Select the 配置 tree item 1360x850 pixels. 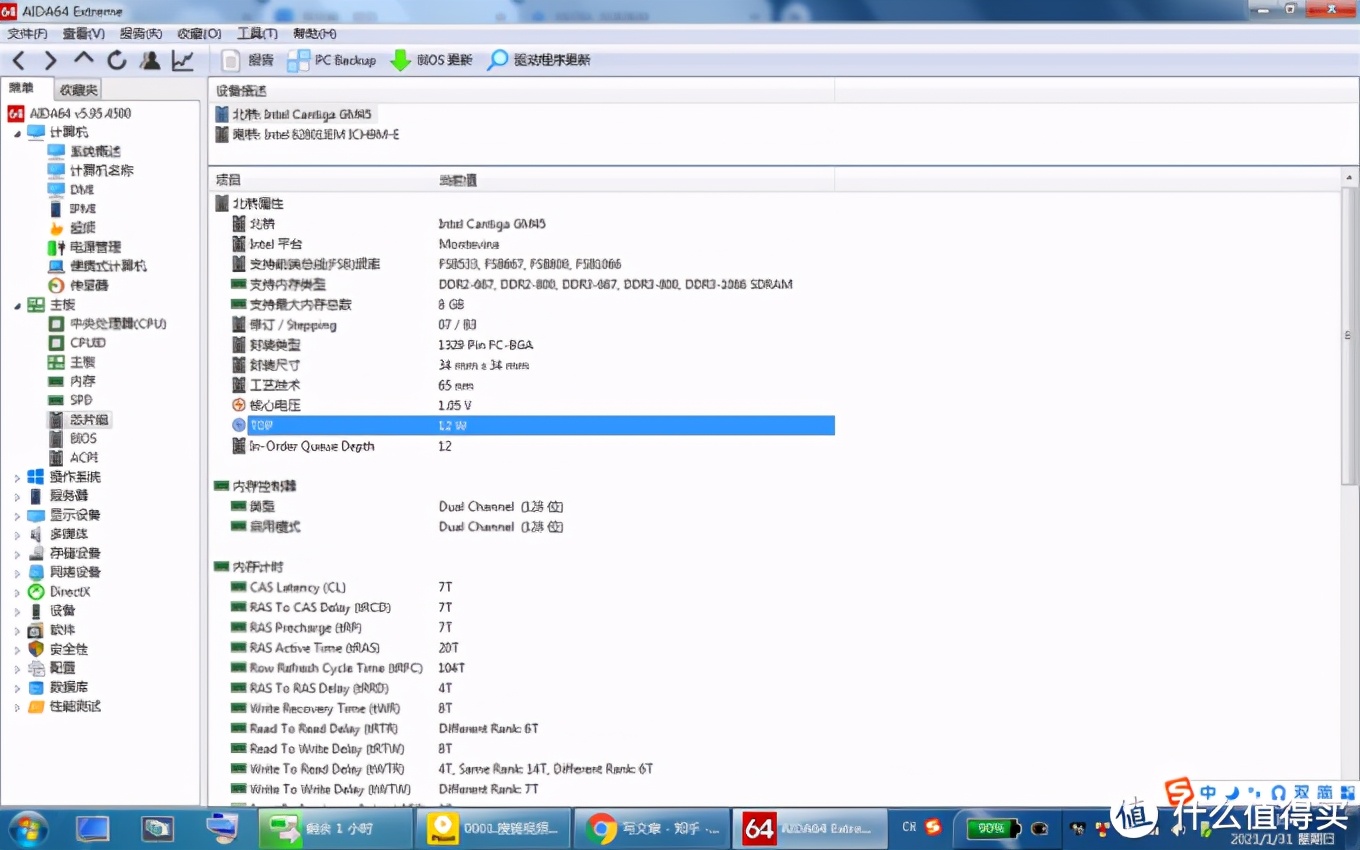click(x=52, y=668)
